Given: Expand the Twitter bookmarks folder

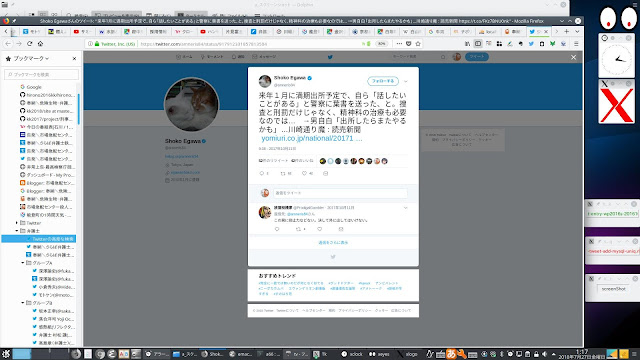Looking at the screenshot, I should [17, 223].
